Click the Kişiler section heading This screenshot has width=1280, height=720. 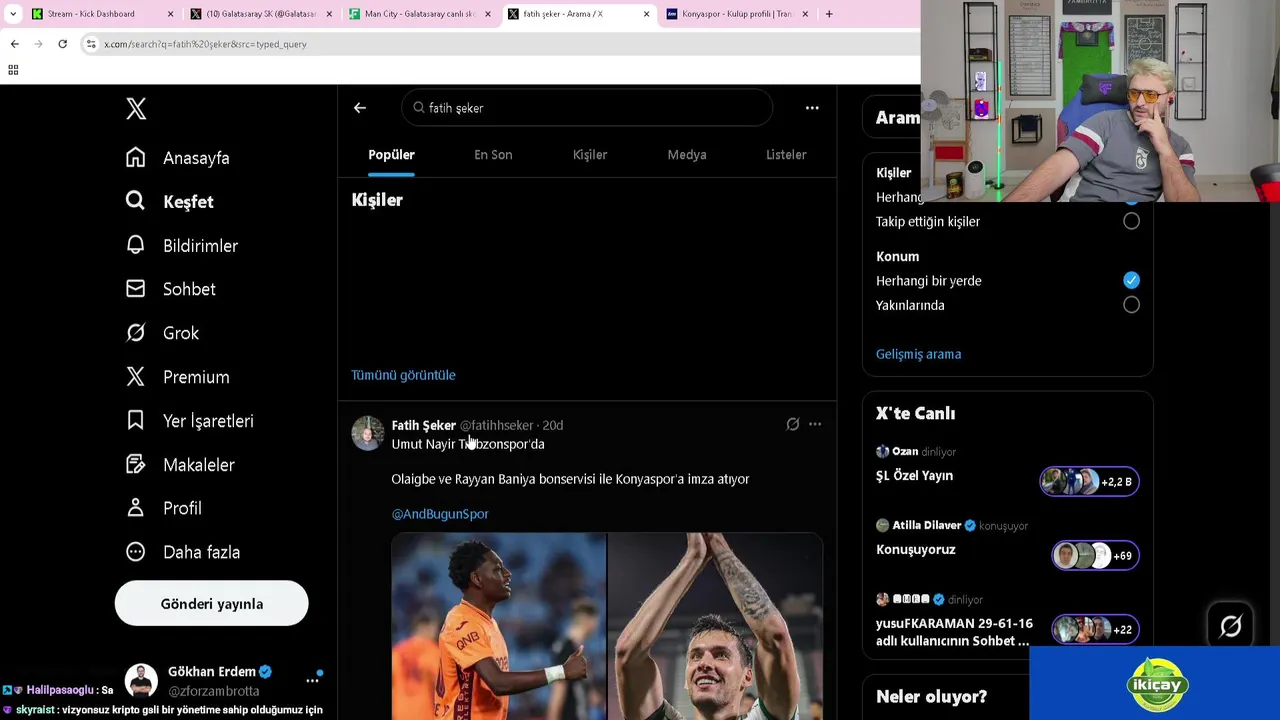tap(377, 200)
